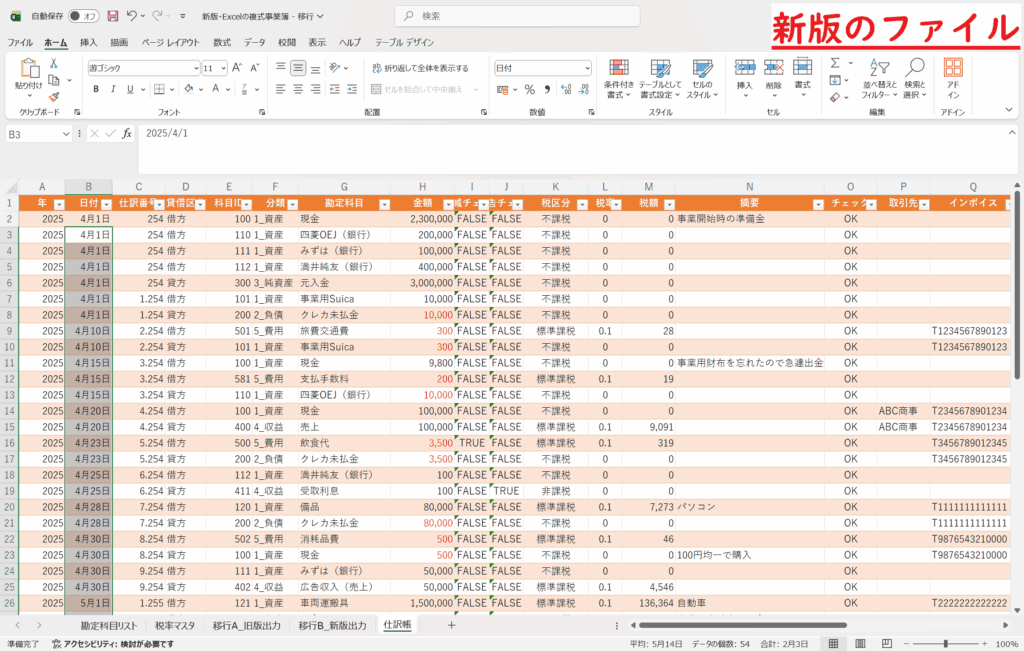Image resolution: width=1024 pixels, height=651 pixels.
Task: Switch to the 税率マスタ sheet tab
Action: pyautogui.click(x=176, y=625)
